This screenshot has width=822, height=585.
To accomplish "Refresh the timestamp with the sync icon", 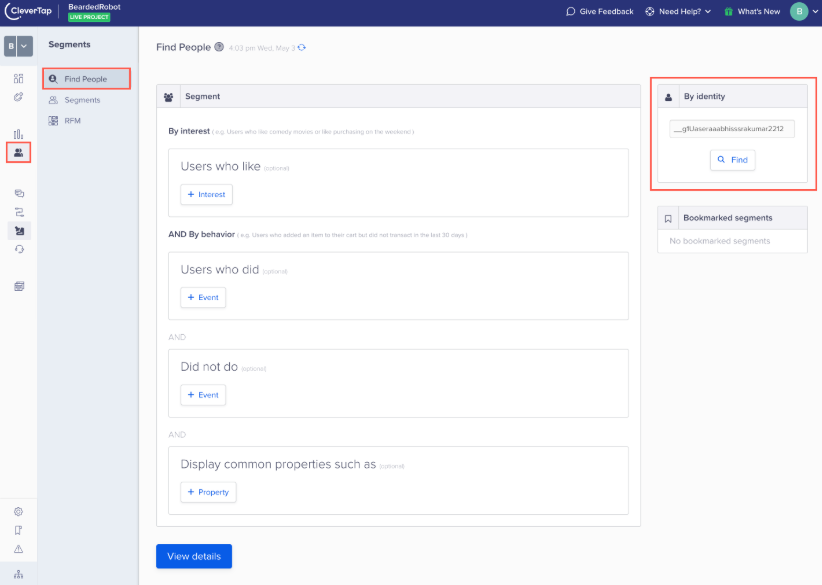I will tap(302, 47).
